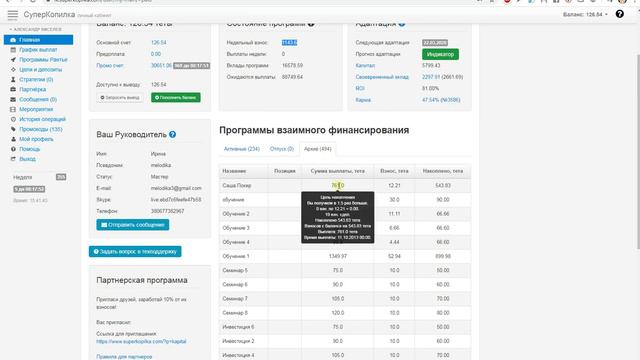This screenshot has width=640, height=360.
Task: Switch to the Отпуск (0) tab
Action: (282, 149)
